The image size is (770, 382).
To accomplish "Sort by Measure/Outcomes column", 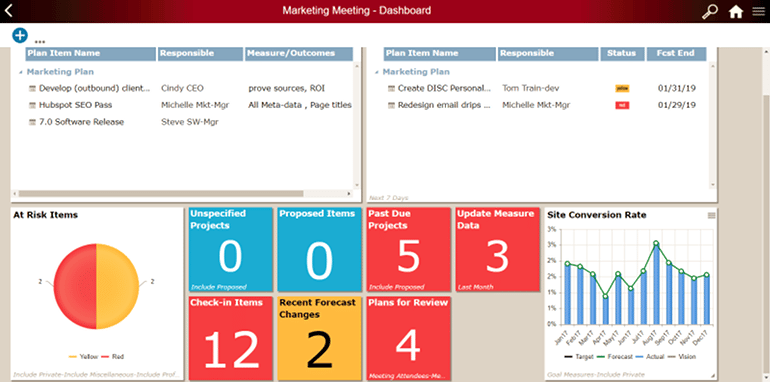I will click(299, 54).
